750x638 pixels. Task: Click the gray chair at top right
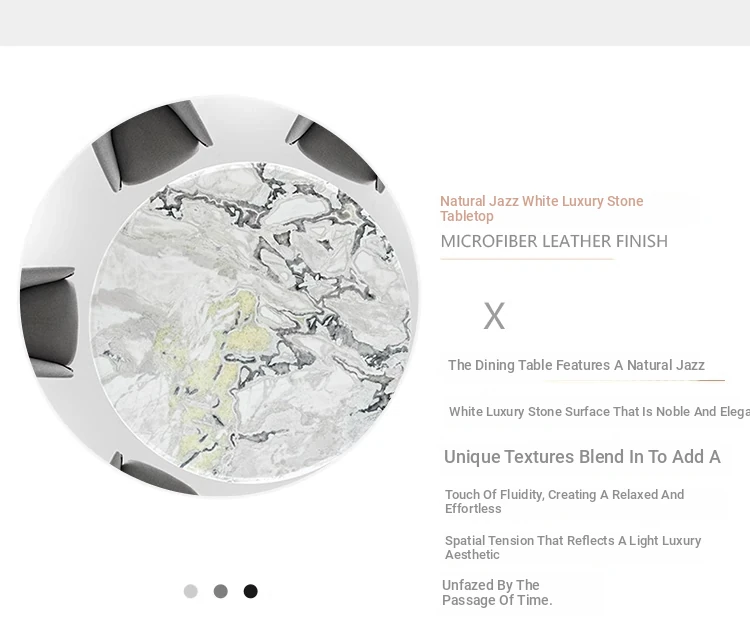point(335,152)
